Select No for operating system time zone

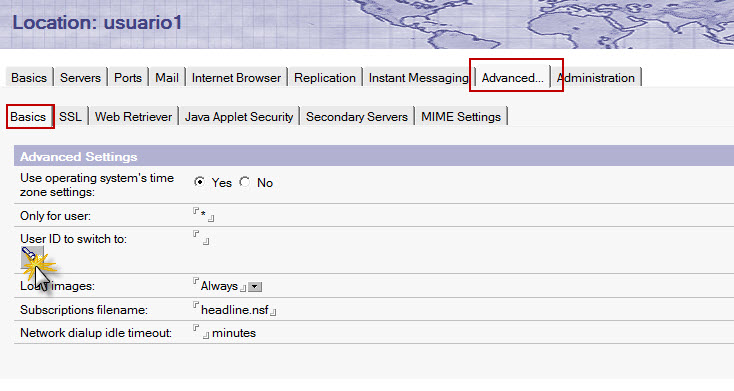[244, 182]
